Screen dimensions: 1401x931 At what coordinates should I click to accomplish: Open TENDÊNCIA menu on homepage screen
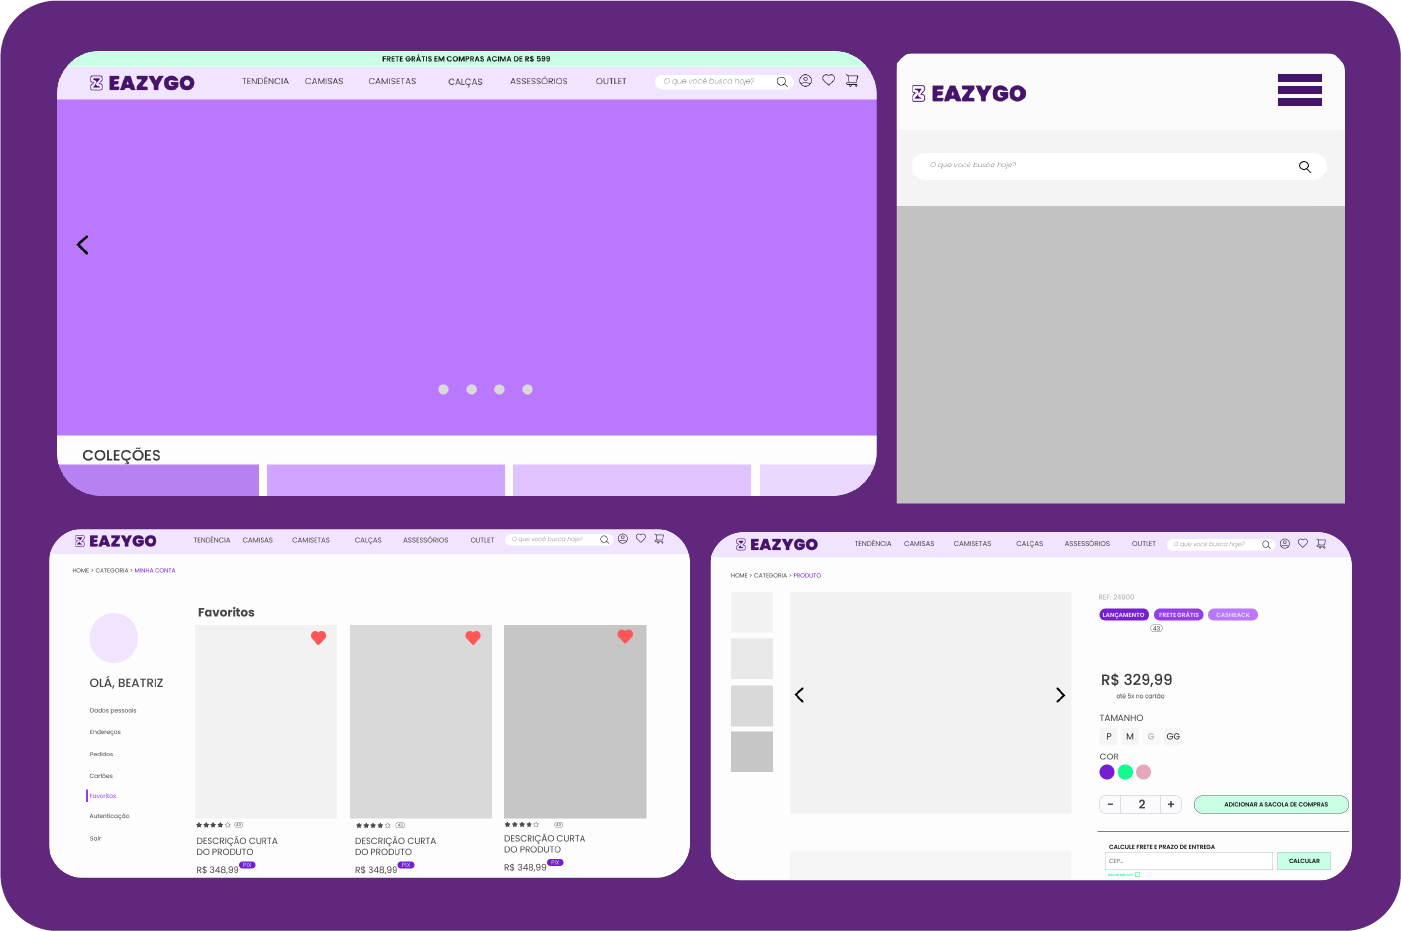click(265, 82)
